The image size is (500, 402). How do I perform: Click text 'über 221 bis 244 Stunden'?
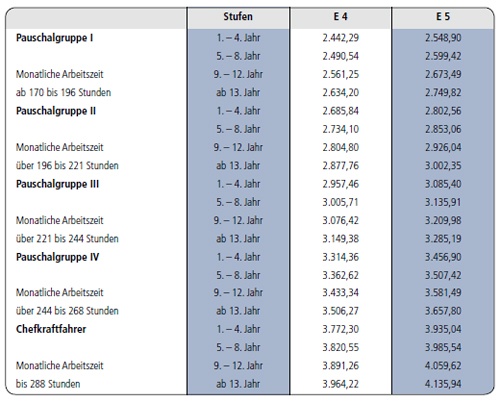67,239
